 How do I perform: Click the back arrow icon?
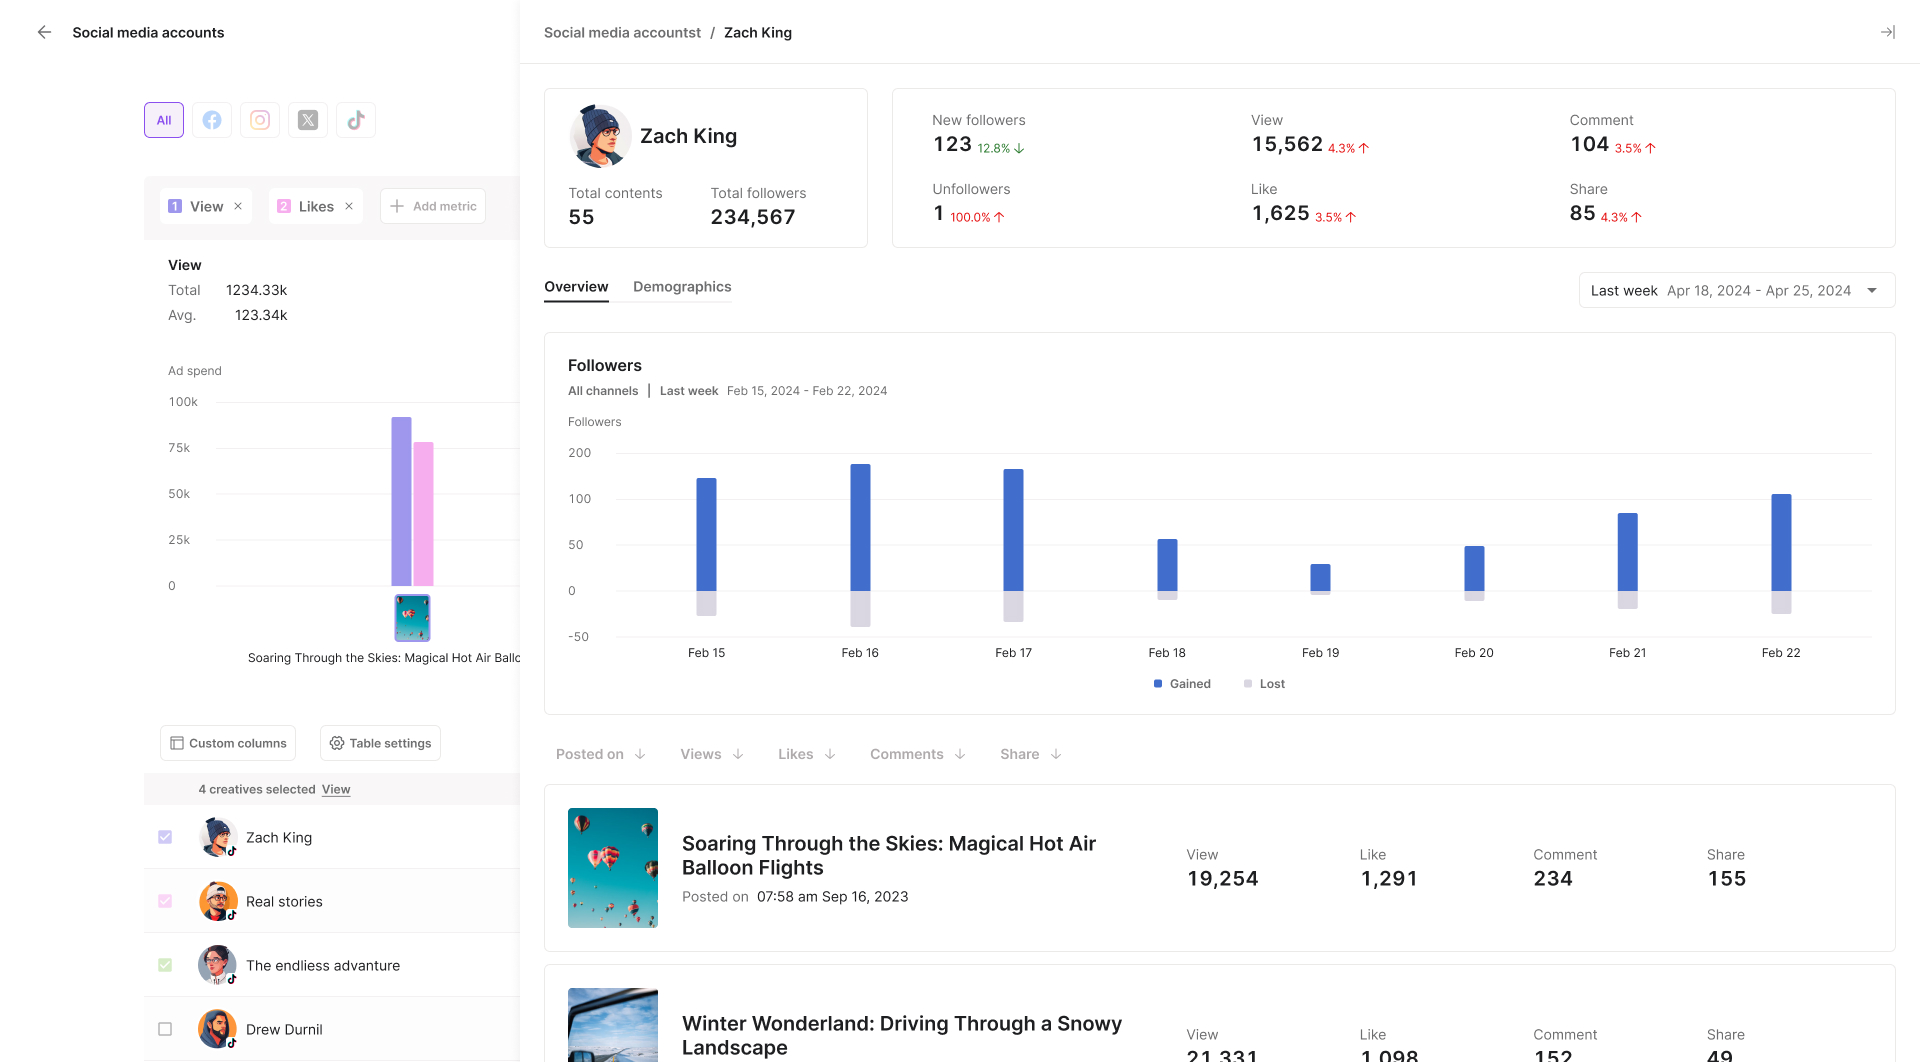click(x=44, y=32)
